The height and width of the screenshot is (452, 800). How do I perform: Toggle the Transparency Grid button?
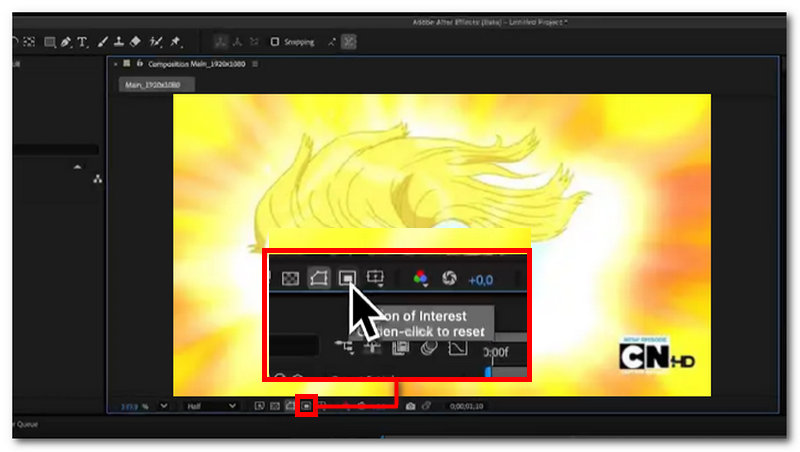(275, 406)
